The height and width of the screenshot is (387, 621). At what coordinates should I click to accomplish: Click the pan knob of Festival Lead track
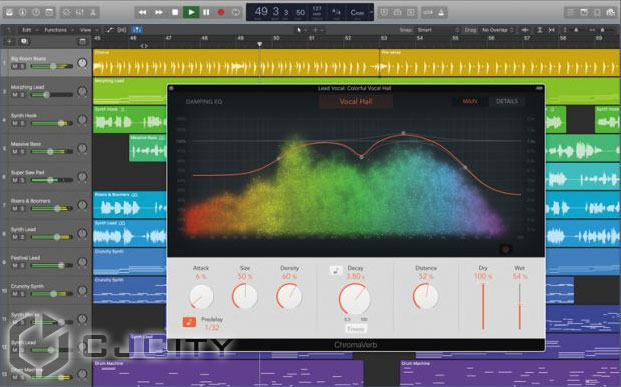82,262
